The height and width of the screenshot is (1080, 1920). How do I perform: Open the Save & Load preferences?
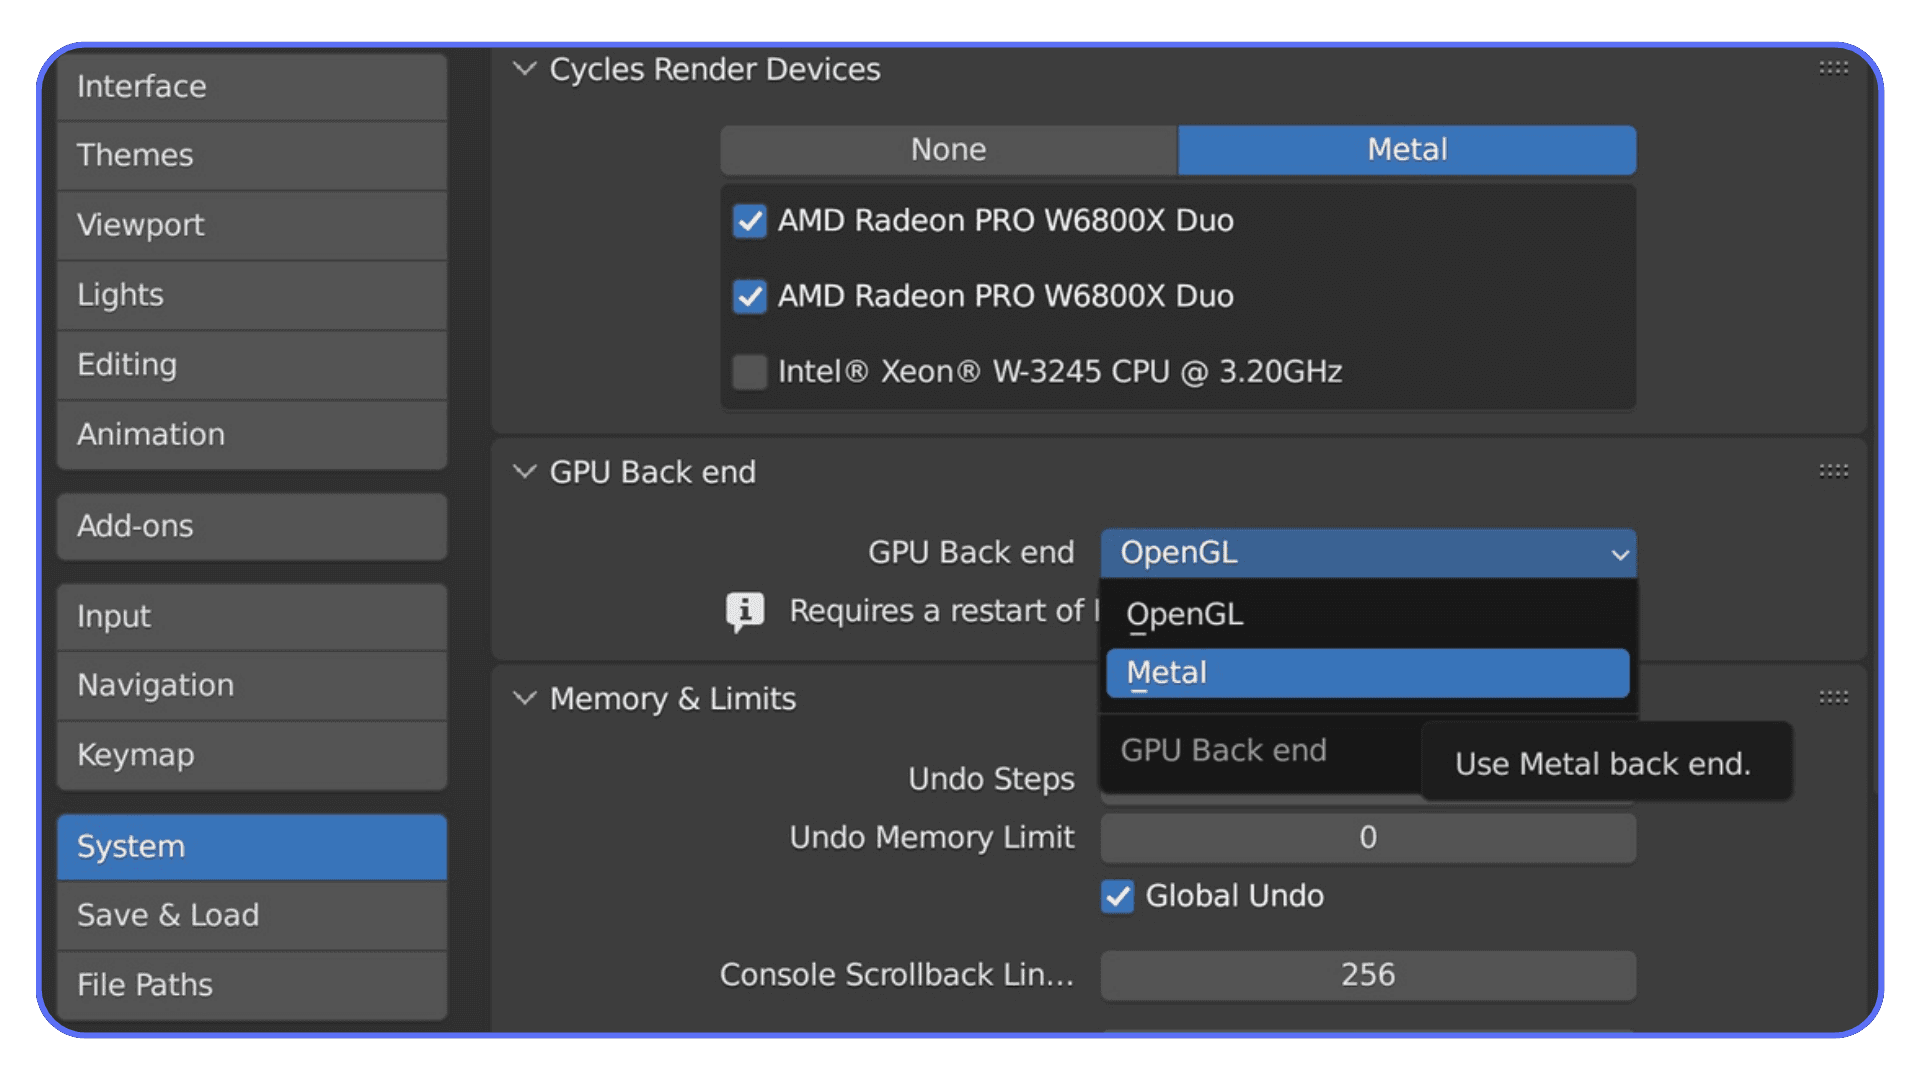pos(250,915)
